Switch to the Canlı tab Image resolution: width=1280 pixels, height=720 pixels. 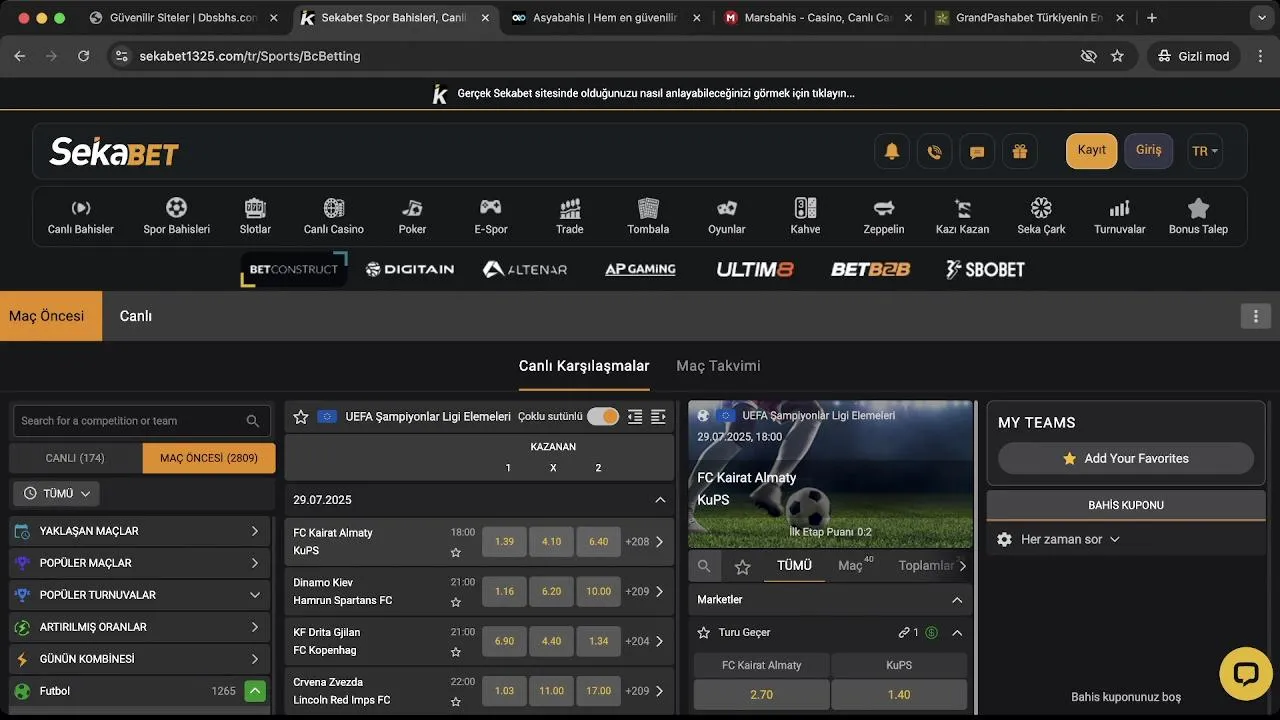pos(135,316)
